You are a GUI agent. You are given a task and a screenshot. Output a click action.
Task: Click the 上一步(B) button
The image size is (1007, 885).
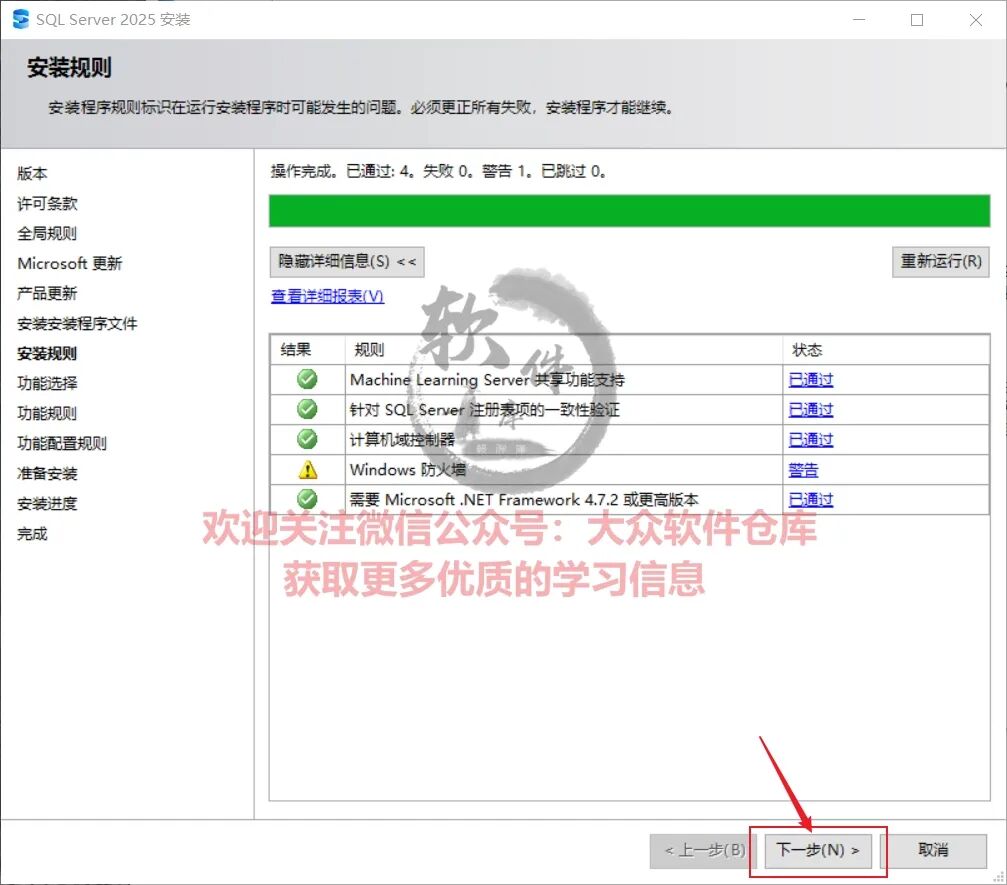pos(705,850)
